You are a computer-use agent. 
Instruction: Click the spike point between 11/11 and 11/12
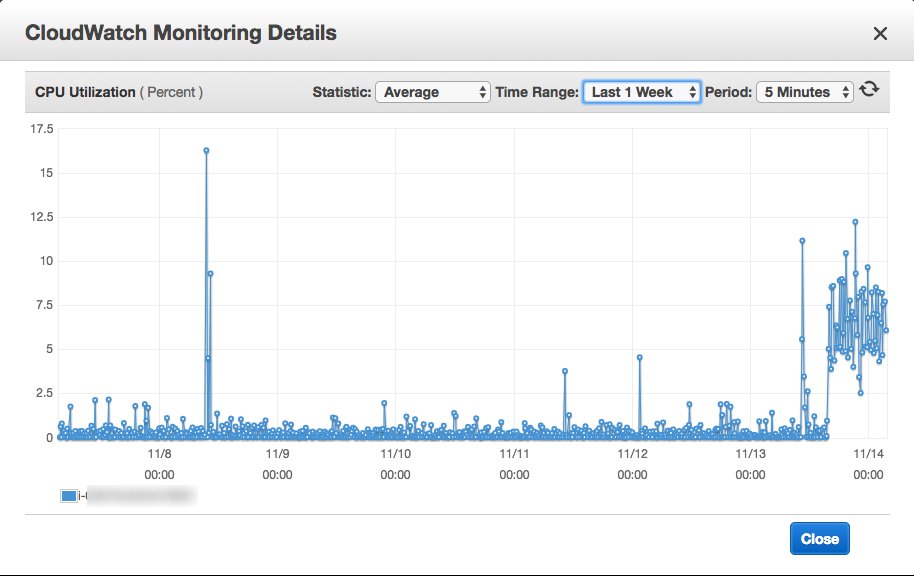coord(565,371)
